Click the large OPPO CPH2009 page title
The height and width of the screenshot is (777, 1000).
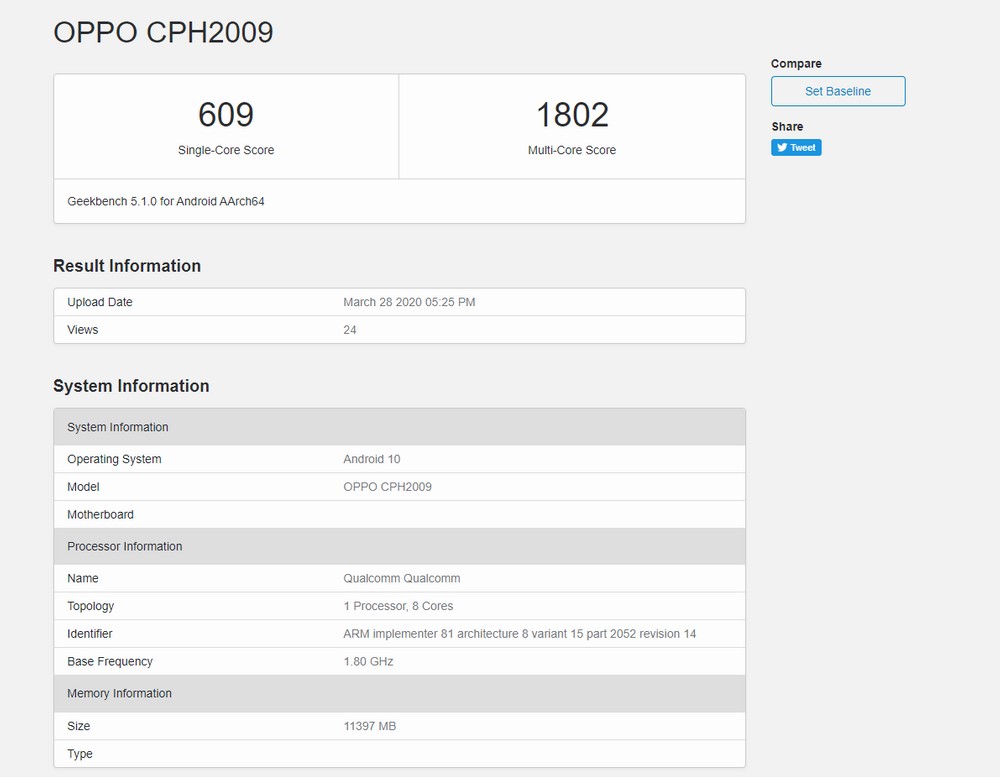pos(163,32)
